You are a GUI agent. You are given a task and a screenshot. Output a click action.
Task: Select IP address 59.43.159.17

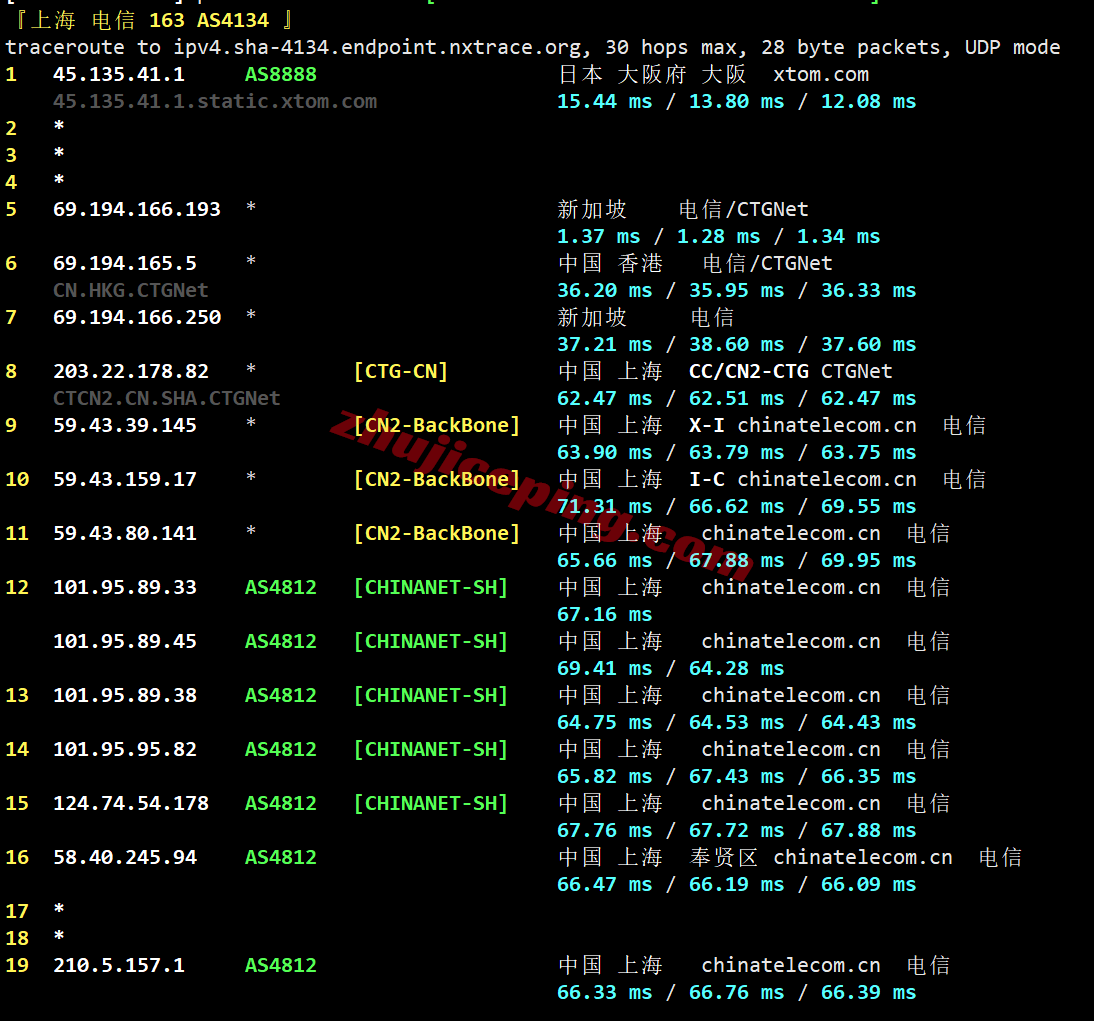125,479
